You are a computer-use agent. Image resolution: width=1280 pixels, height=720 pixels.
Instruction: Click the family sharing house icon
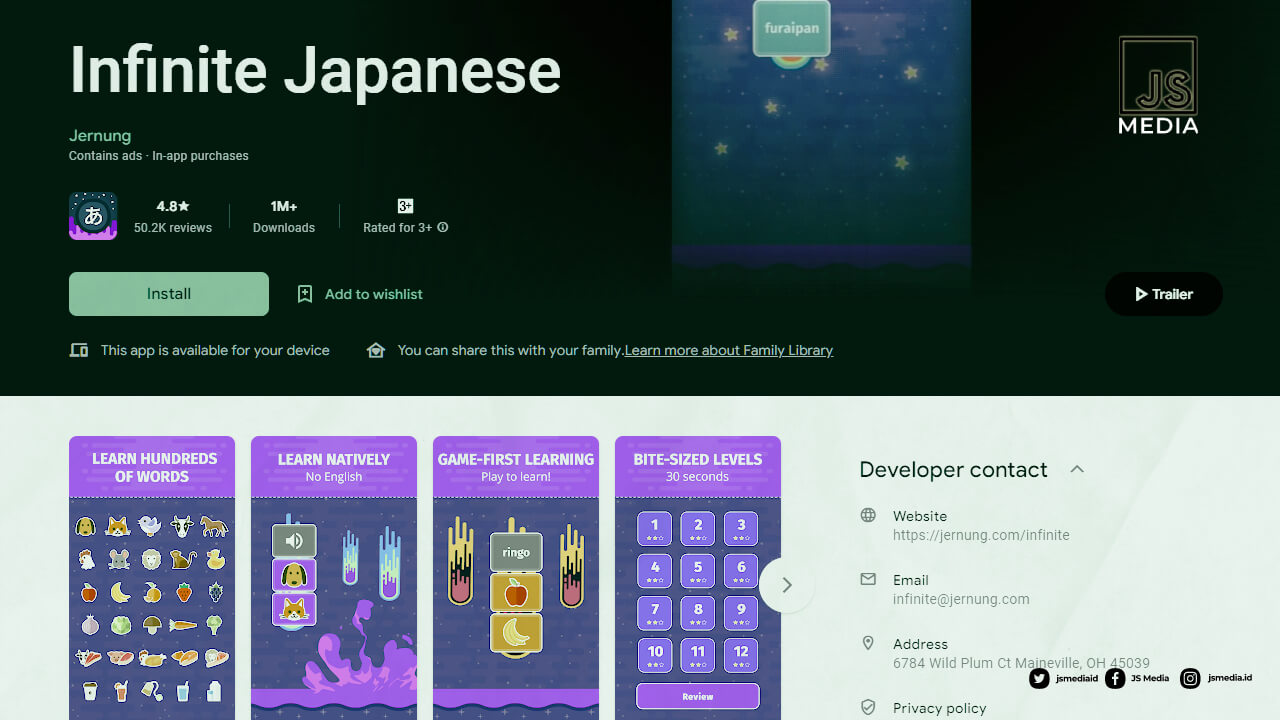coord(376,350)
